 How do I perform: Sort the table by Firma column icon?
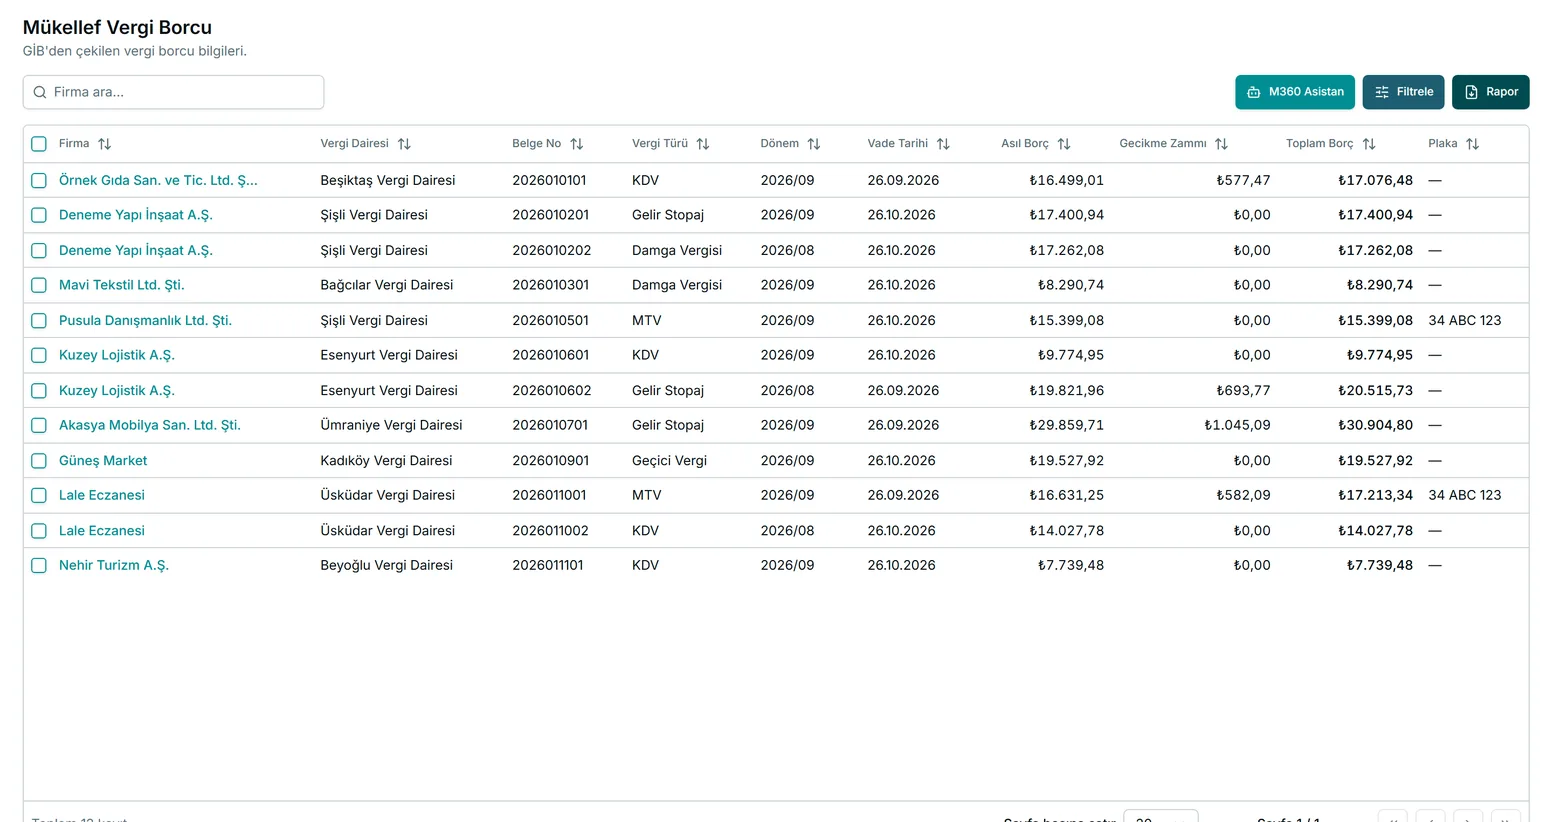(105, 144)
